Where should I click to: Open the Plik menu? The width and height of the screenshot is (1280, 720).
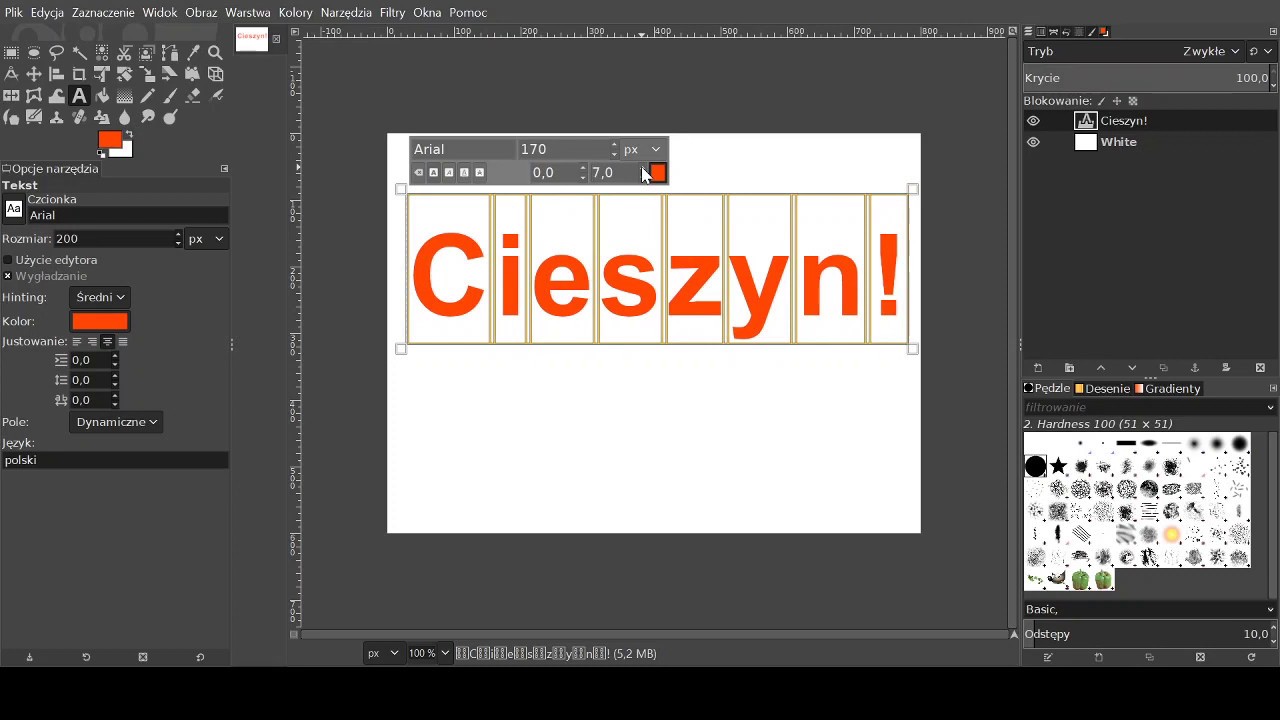pos(13,13)
